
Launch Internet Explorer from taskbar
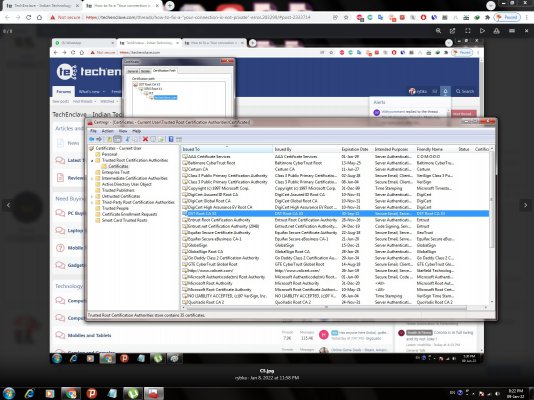click(x=30, y=393)
